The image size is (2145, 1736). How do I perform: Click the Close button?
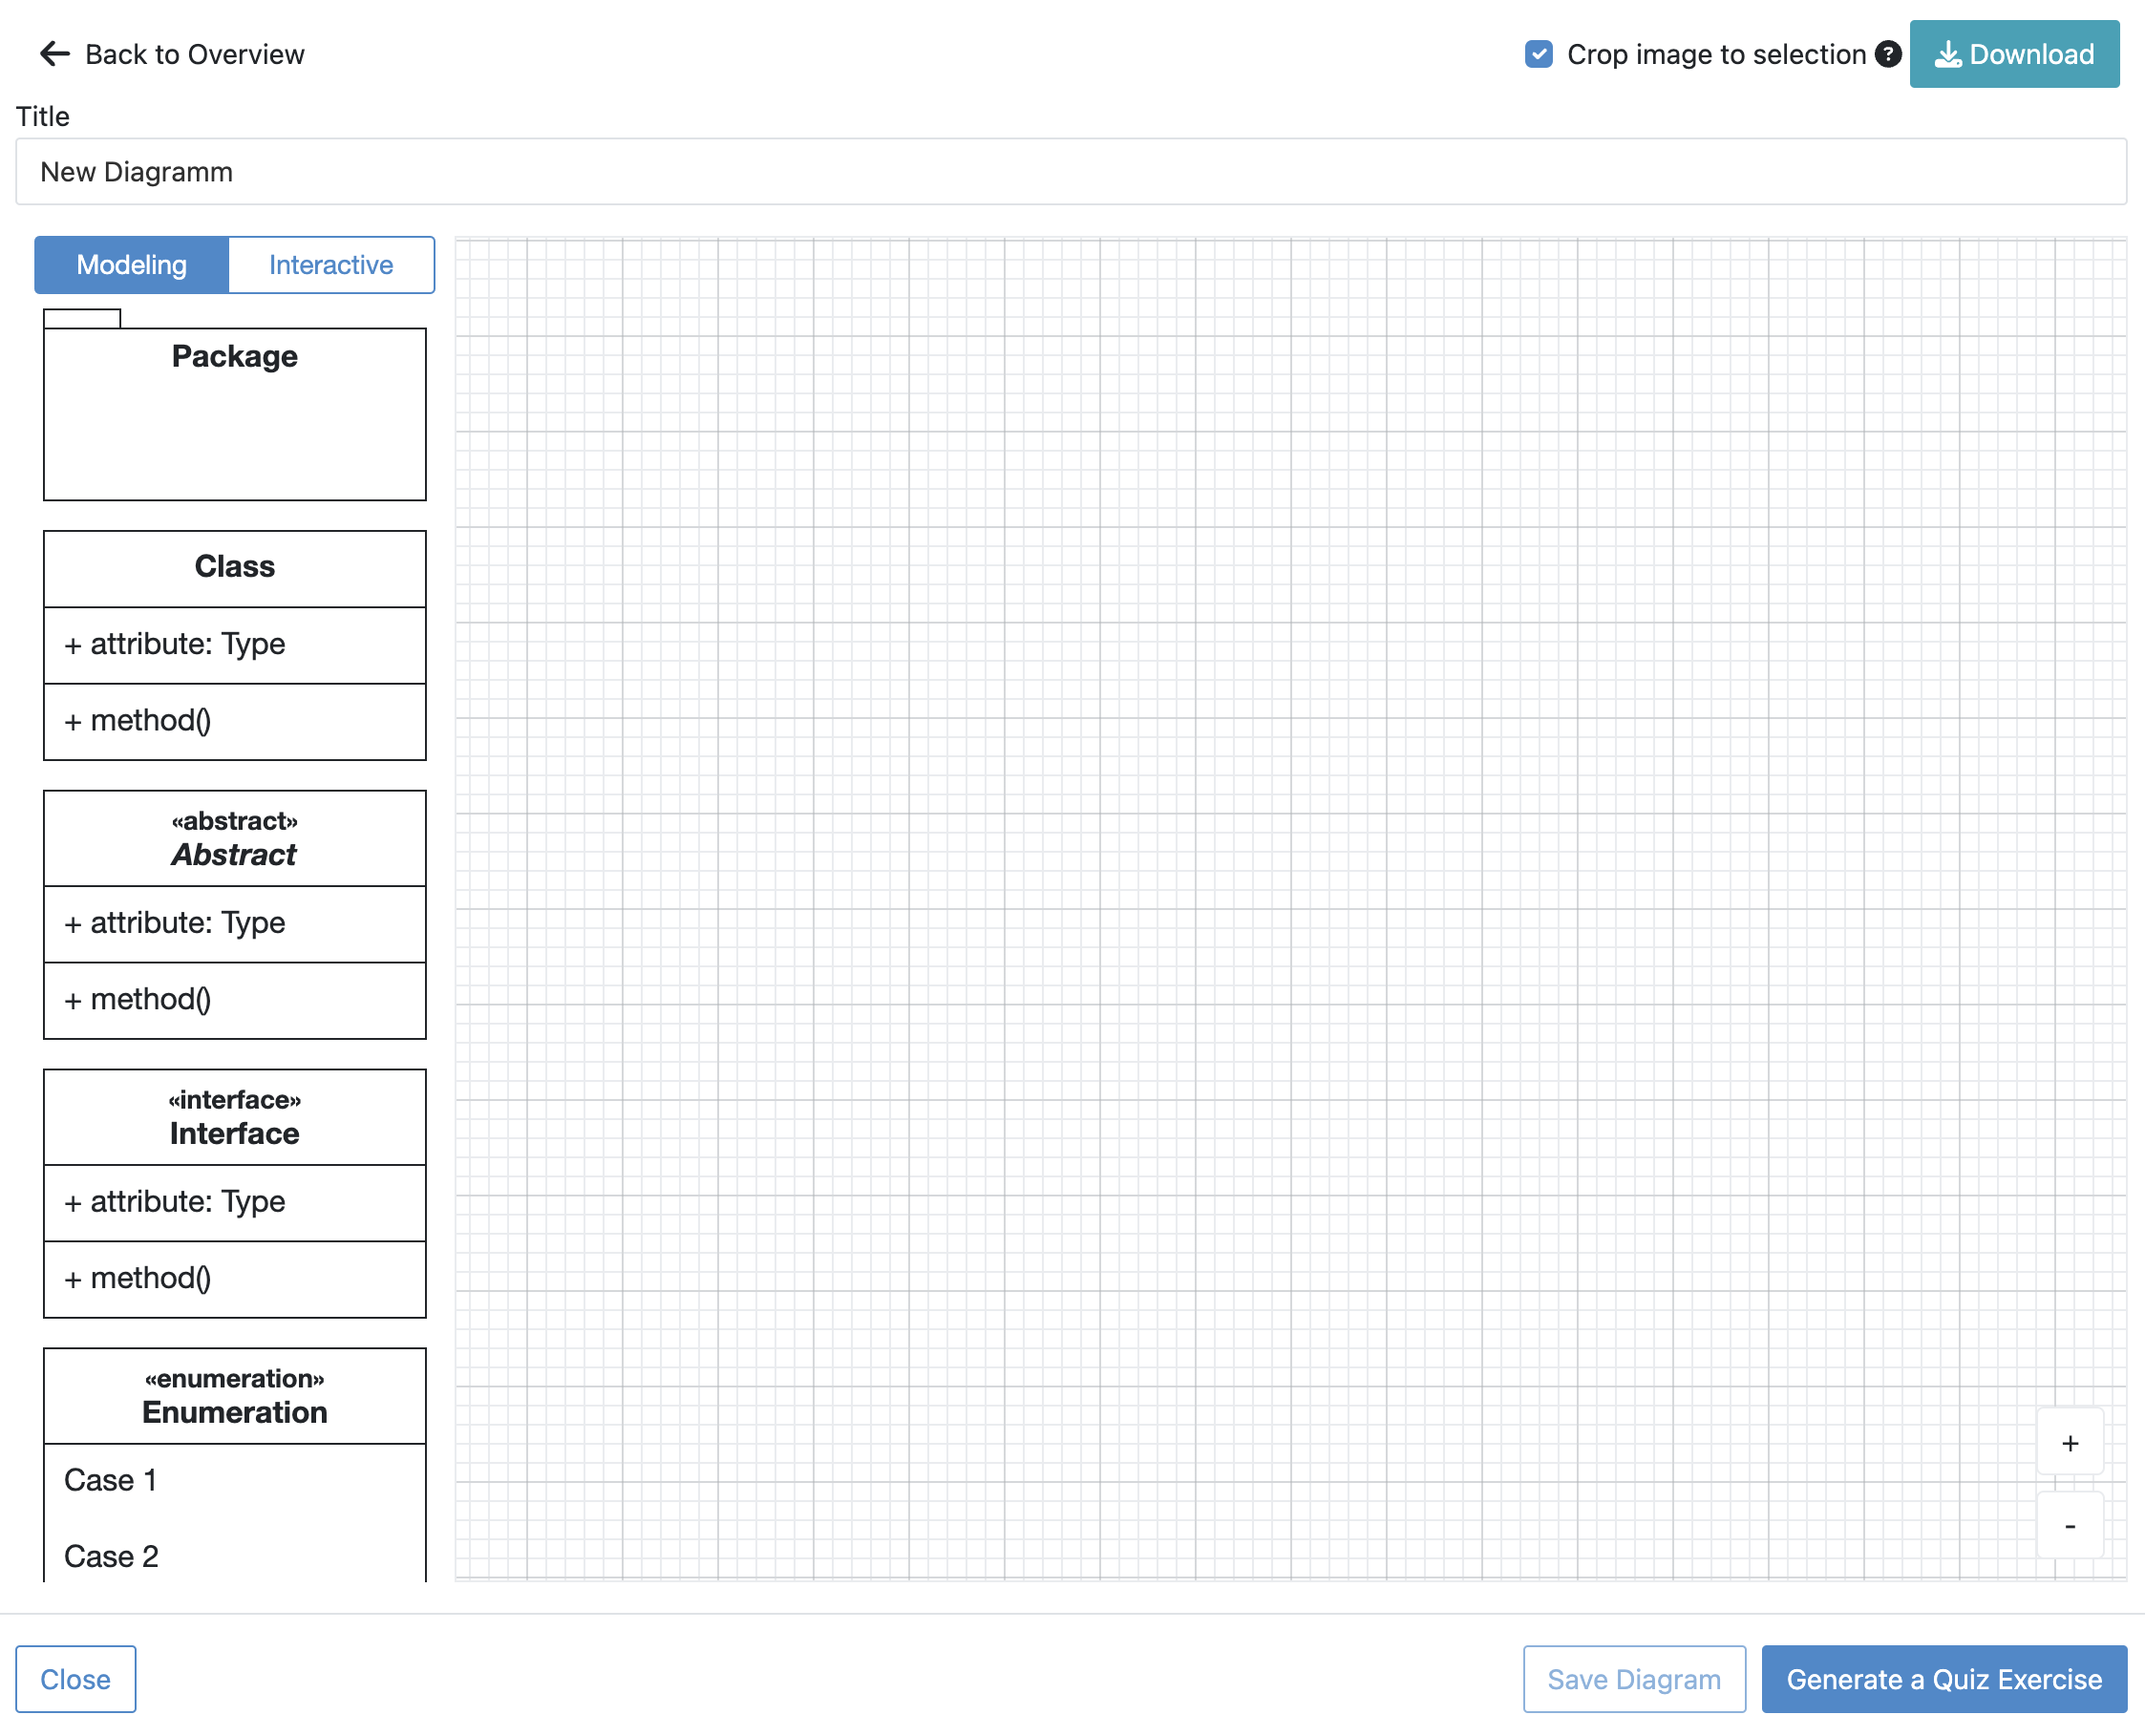(75, 1679)
